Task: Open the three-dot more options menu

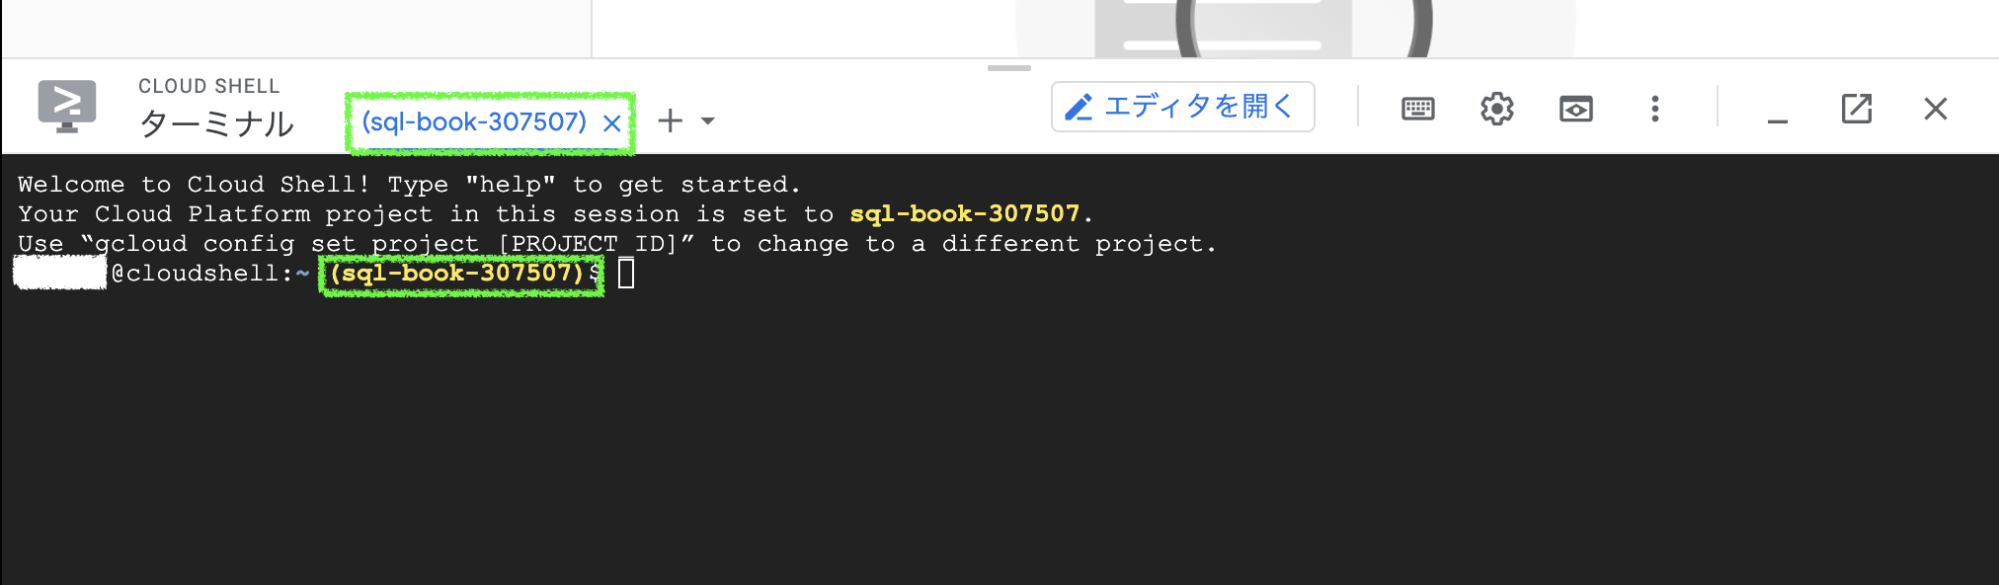Action: pos(1655,108)
